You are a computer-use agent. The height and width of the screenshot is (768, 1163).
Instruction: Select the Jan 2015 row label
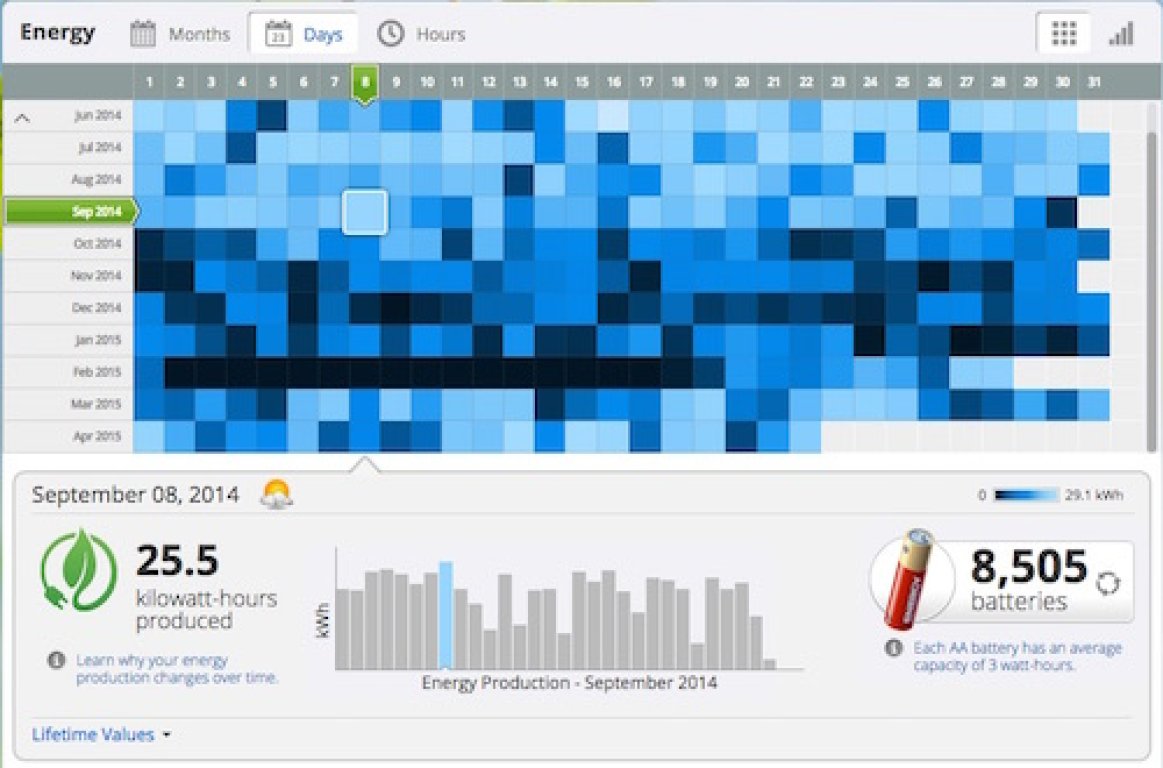(98, 340)
